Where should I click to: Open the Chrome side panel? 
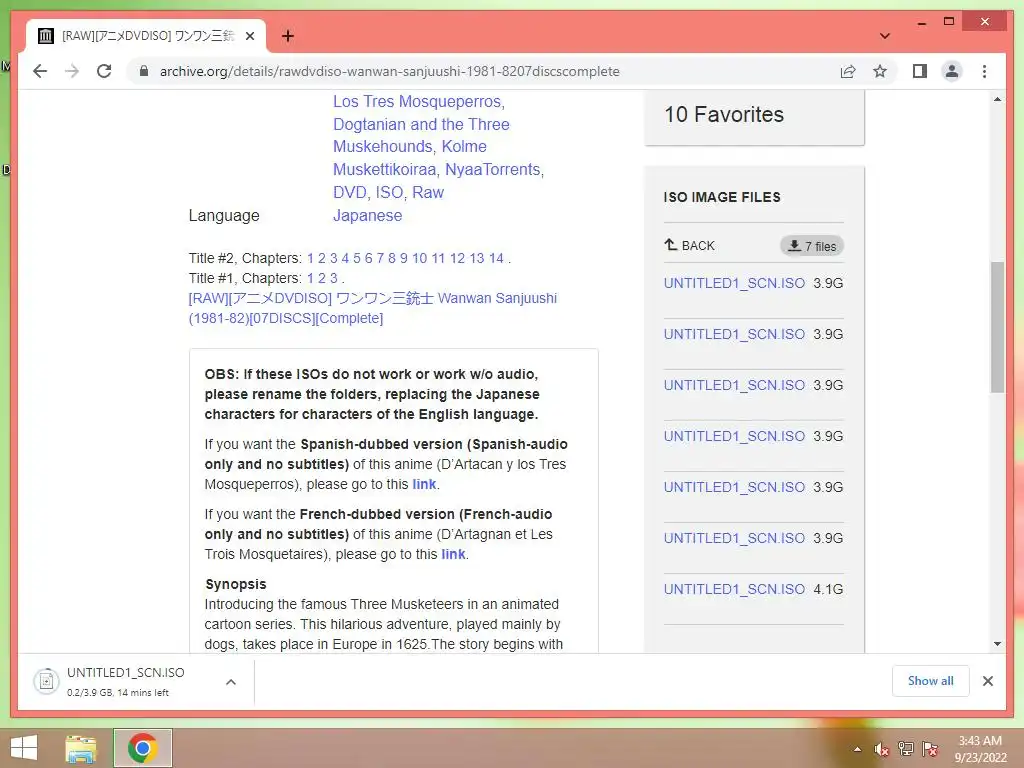(920, 71)
